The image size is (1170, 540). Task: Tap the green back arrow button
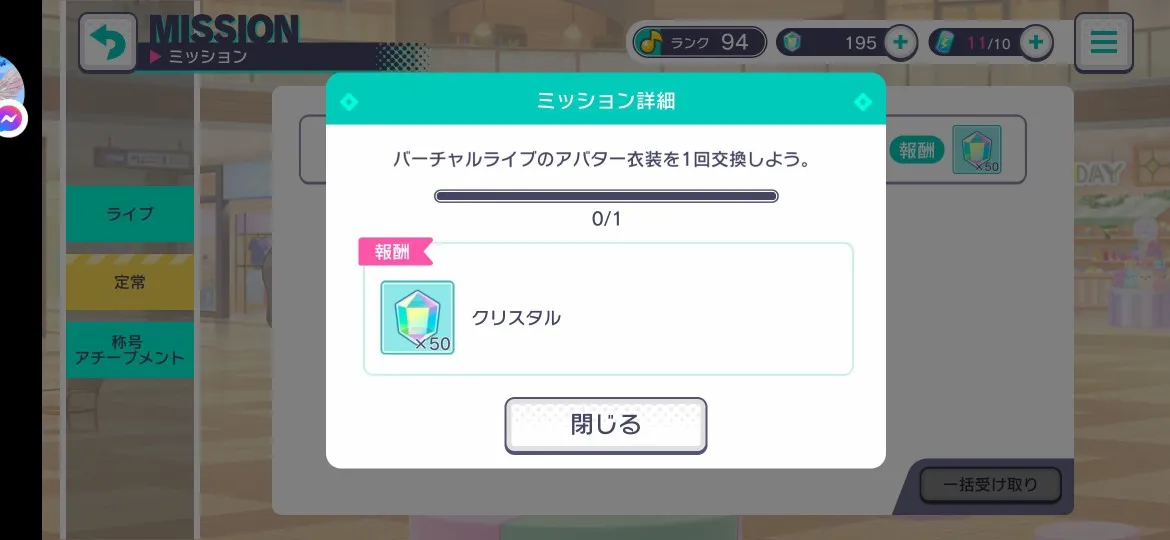(108, 43)
